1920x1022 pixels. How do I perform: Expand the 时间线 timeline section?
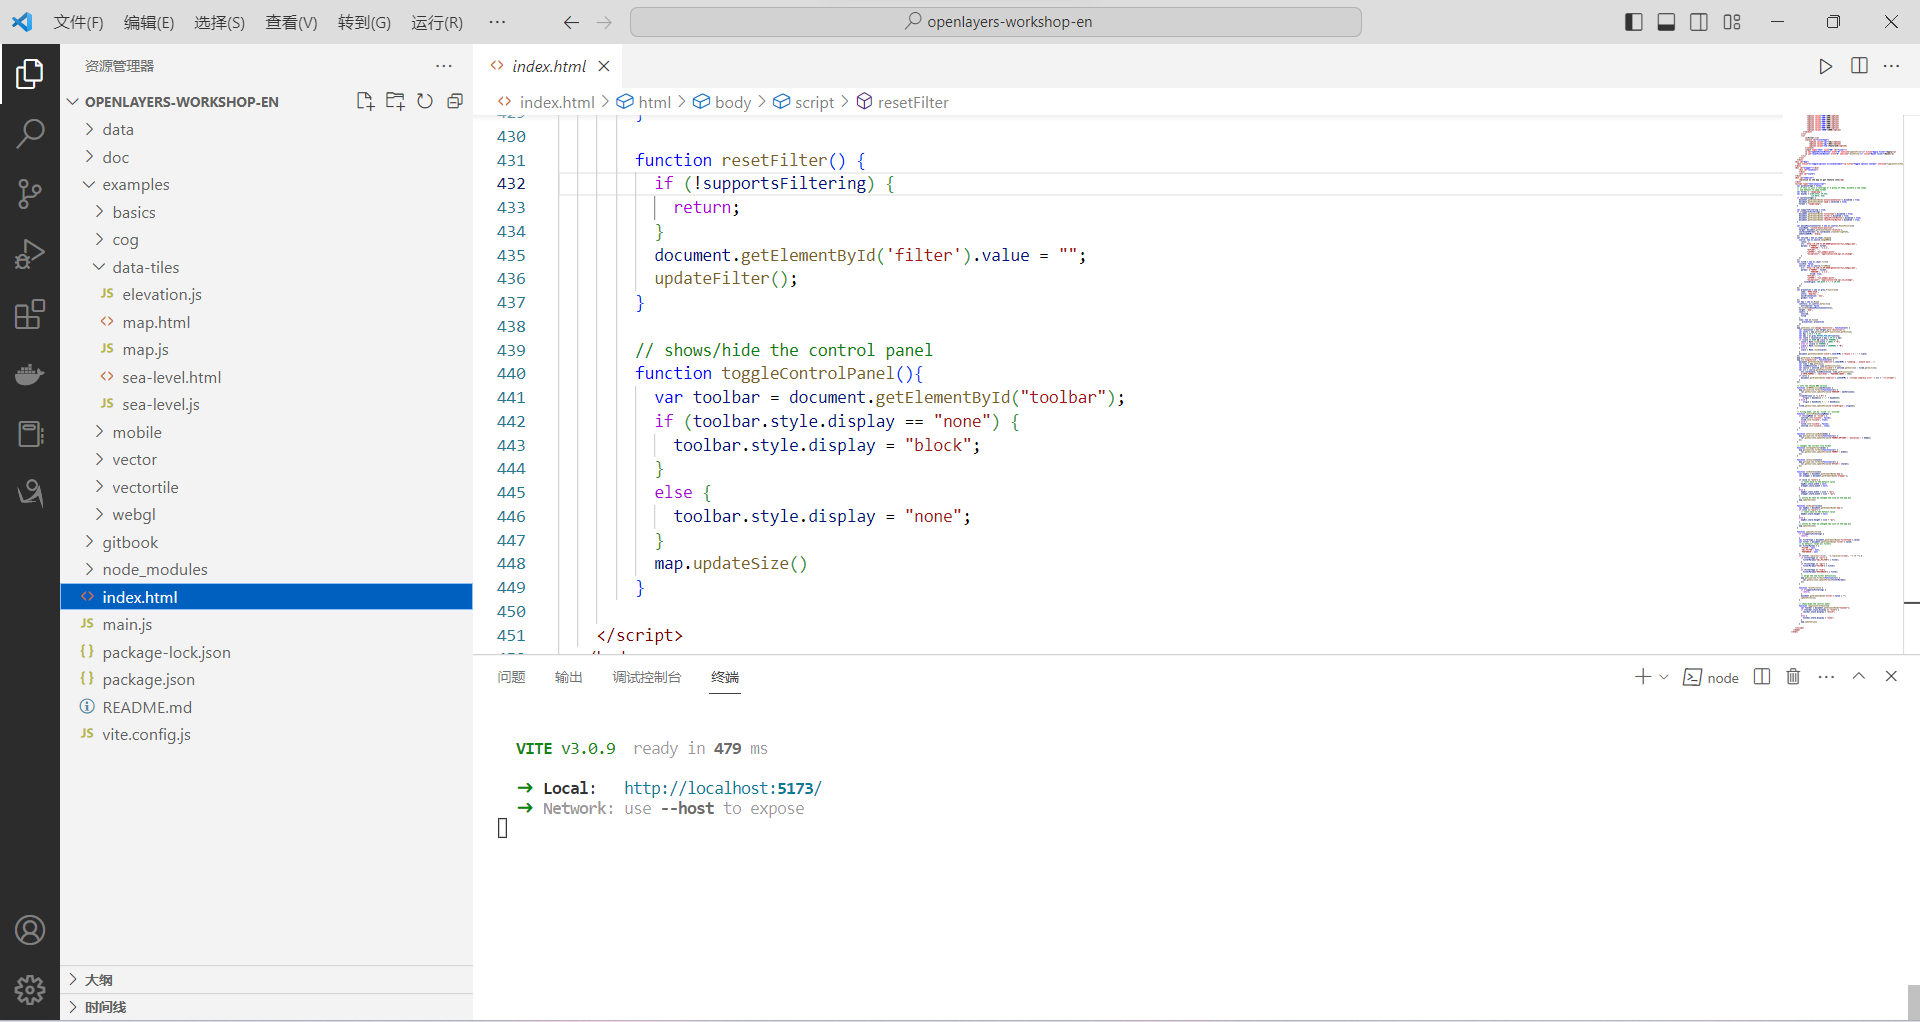tap(266, 1007)
